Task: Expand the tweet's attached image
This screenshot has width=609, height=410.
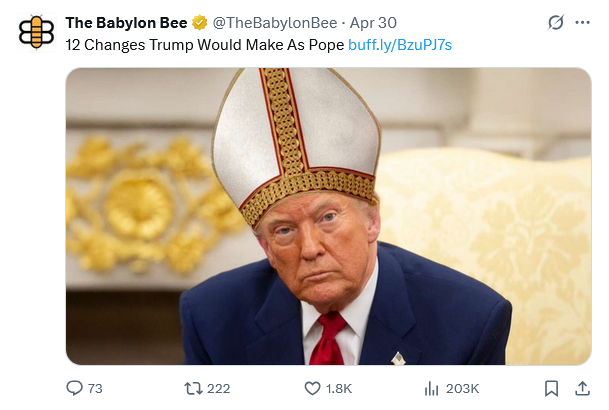Action: click(328, 216)
